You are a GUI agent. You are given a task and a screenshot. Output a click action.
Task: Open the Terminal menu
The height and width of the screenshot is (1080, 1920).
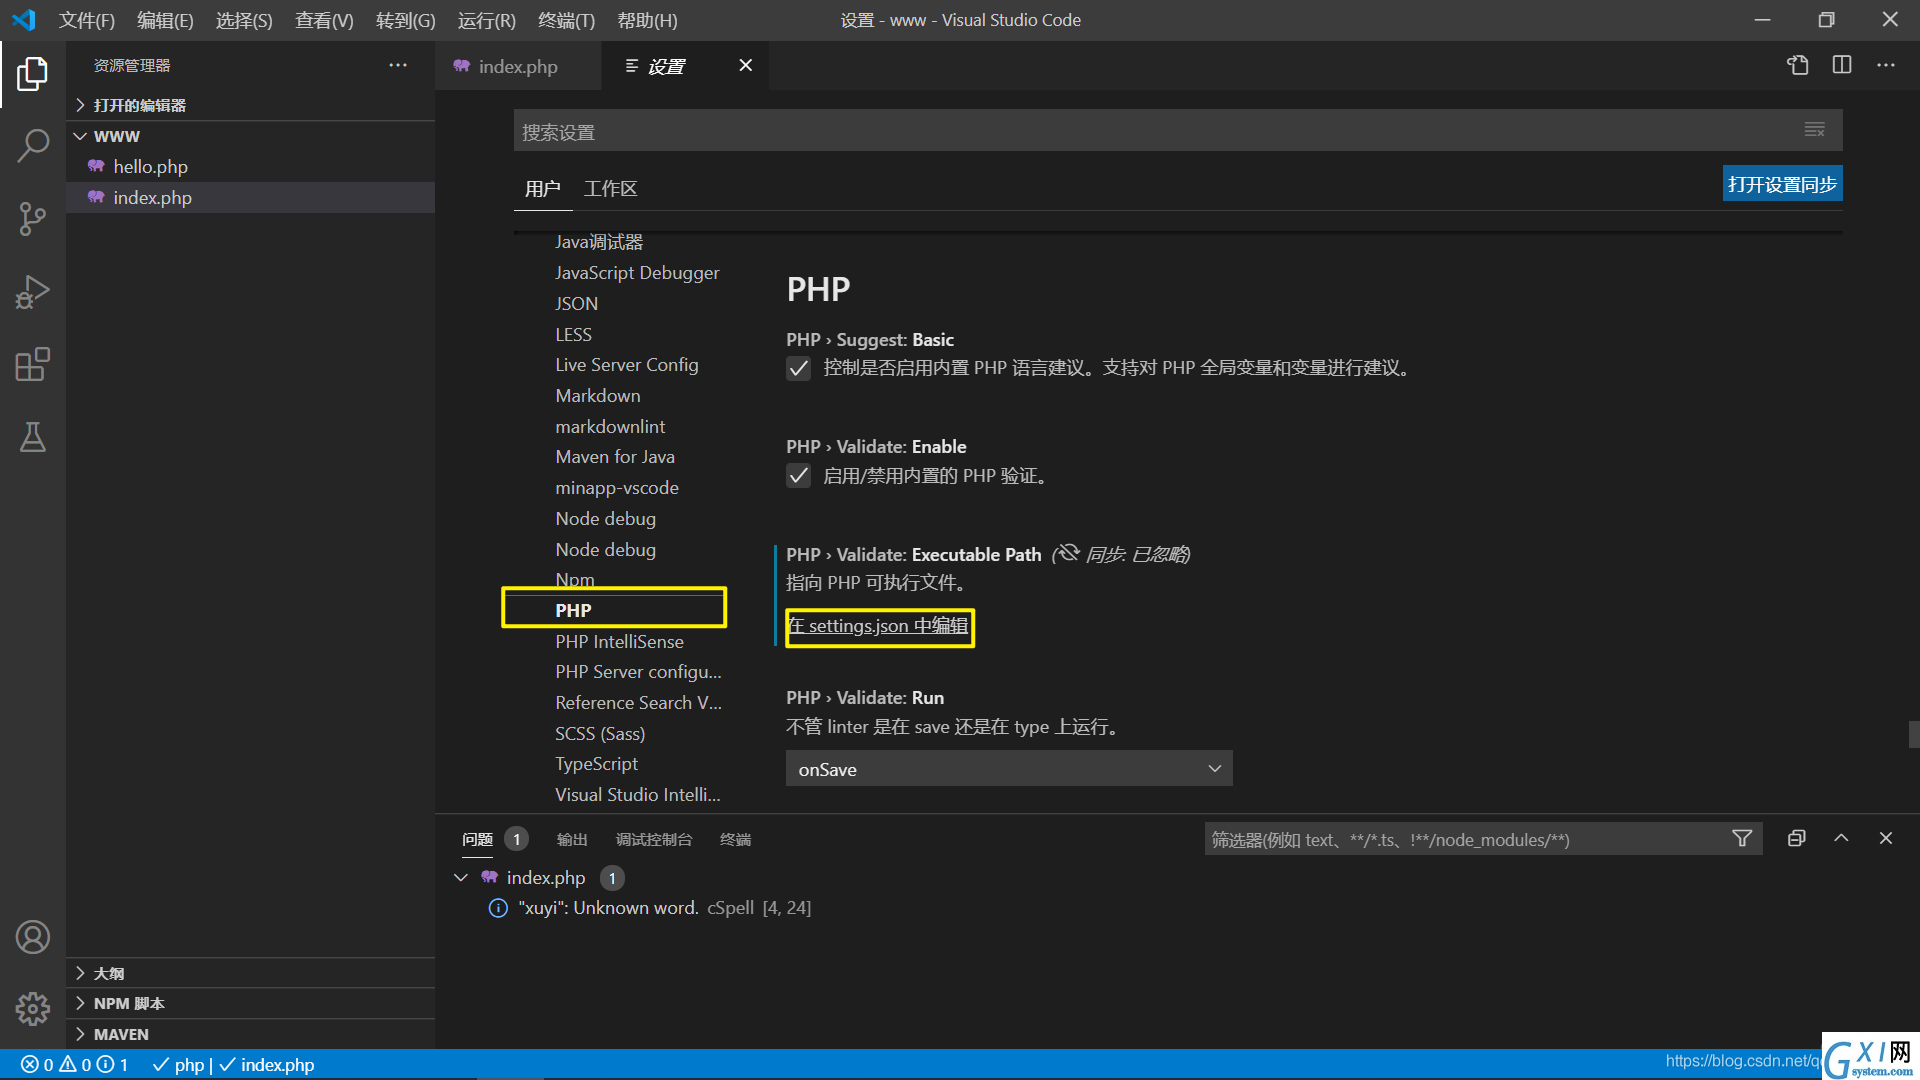click(x=566, y=20)
